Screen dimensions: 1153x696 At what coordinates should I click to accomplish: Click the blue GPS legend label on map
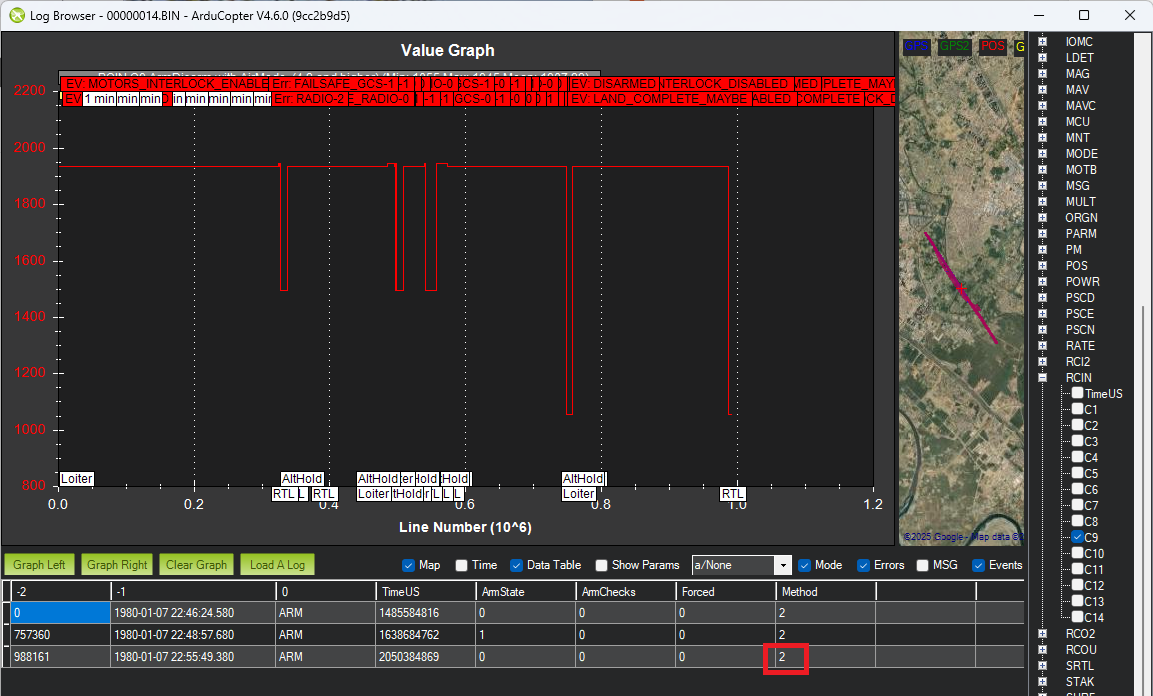pyautogui.click(x=916, y=46)
